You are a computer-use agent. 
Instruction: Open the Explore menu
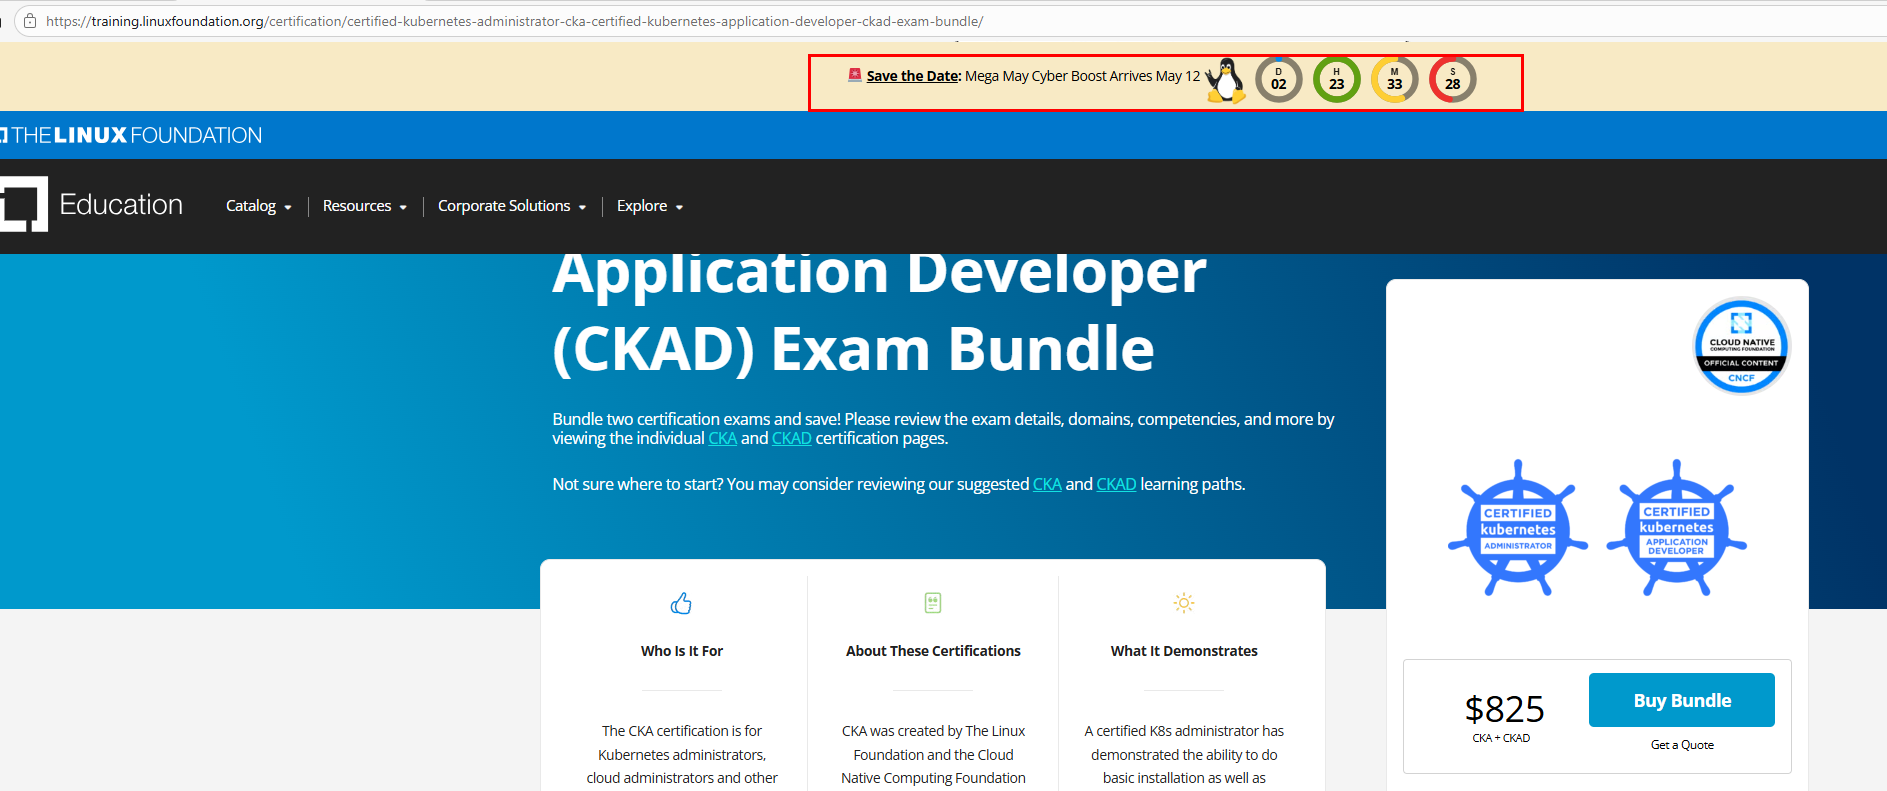pyautogui.click(x=650, y=206)
